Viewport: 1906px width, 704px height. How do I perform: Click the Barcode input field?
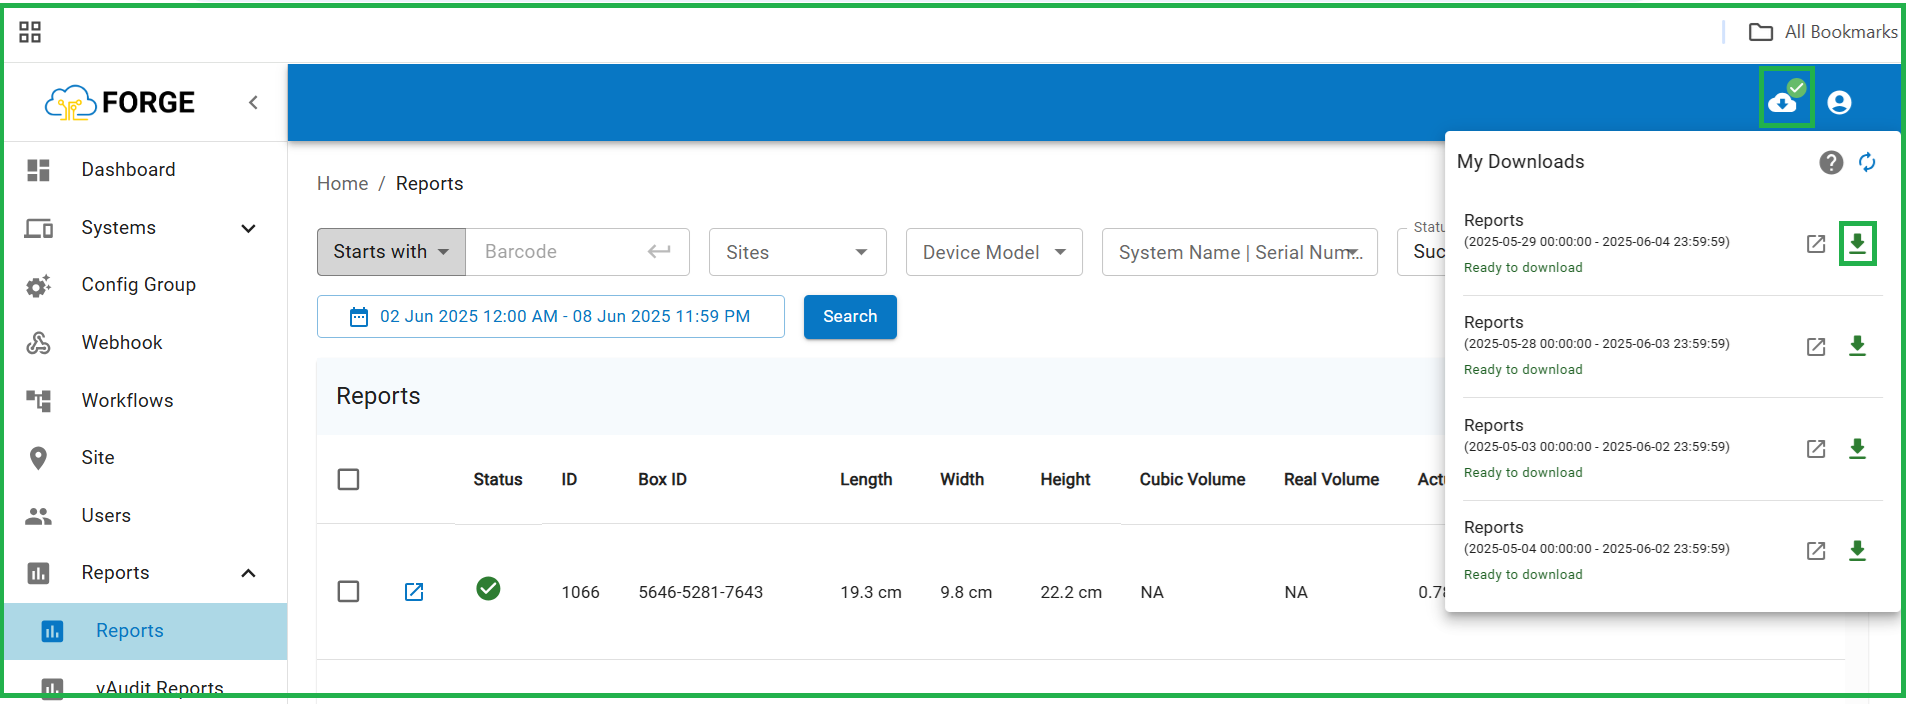click(x=560, y=252)
